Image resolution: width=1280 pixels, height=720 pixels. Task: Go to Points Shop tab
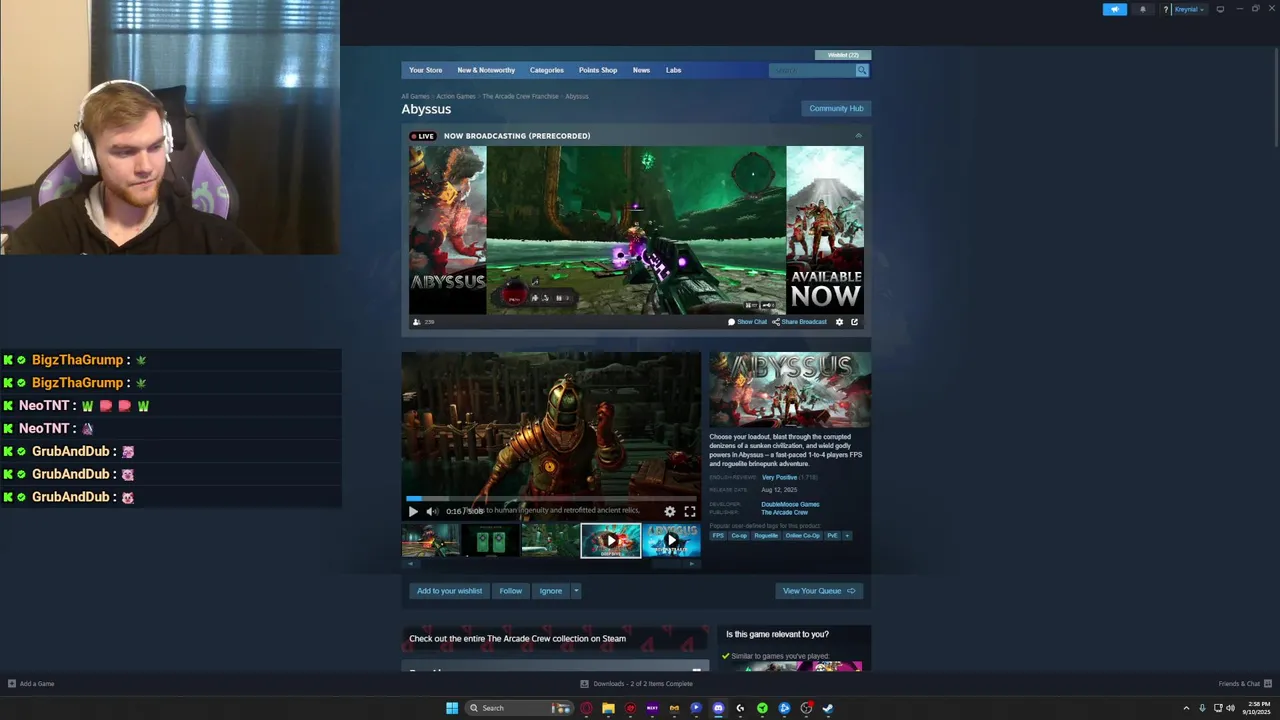pos(598,70)
